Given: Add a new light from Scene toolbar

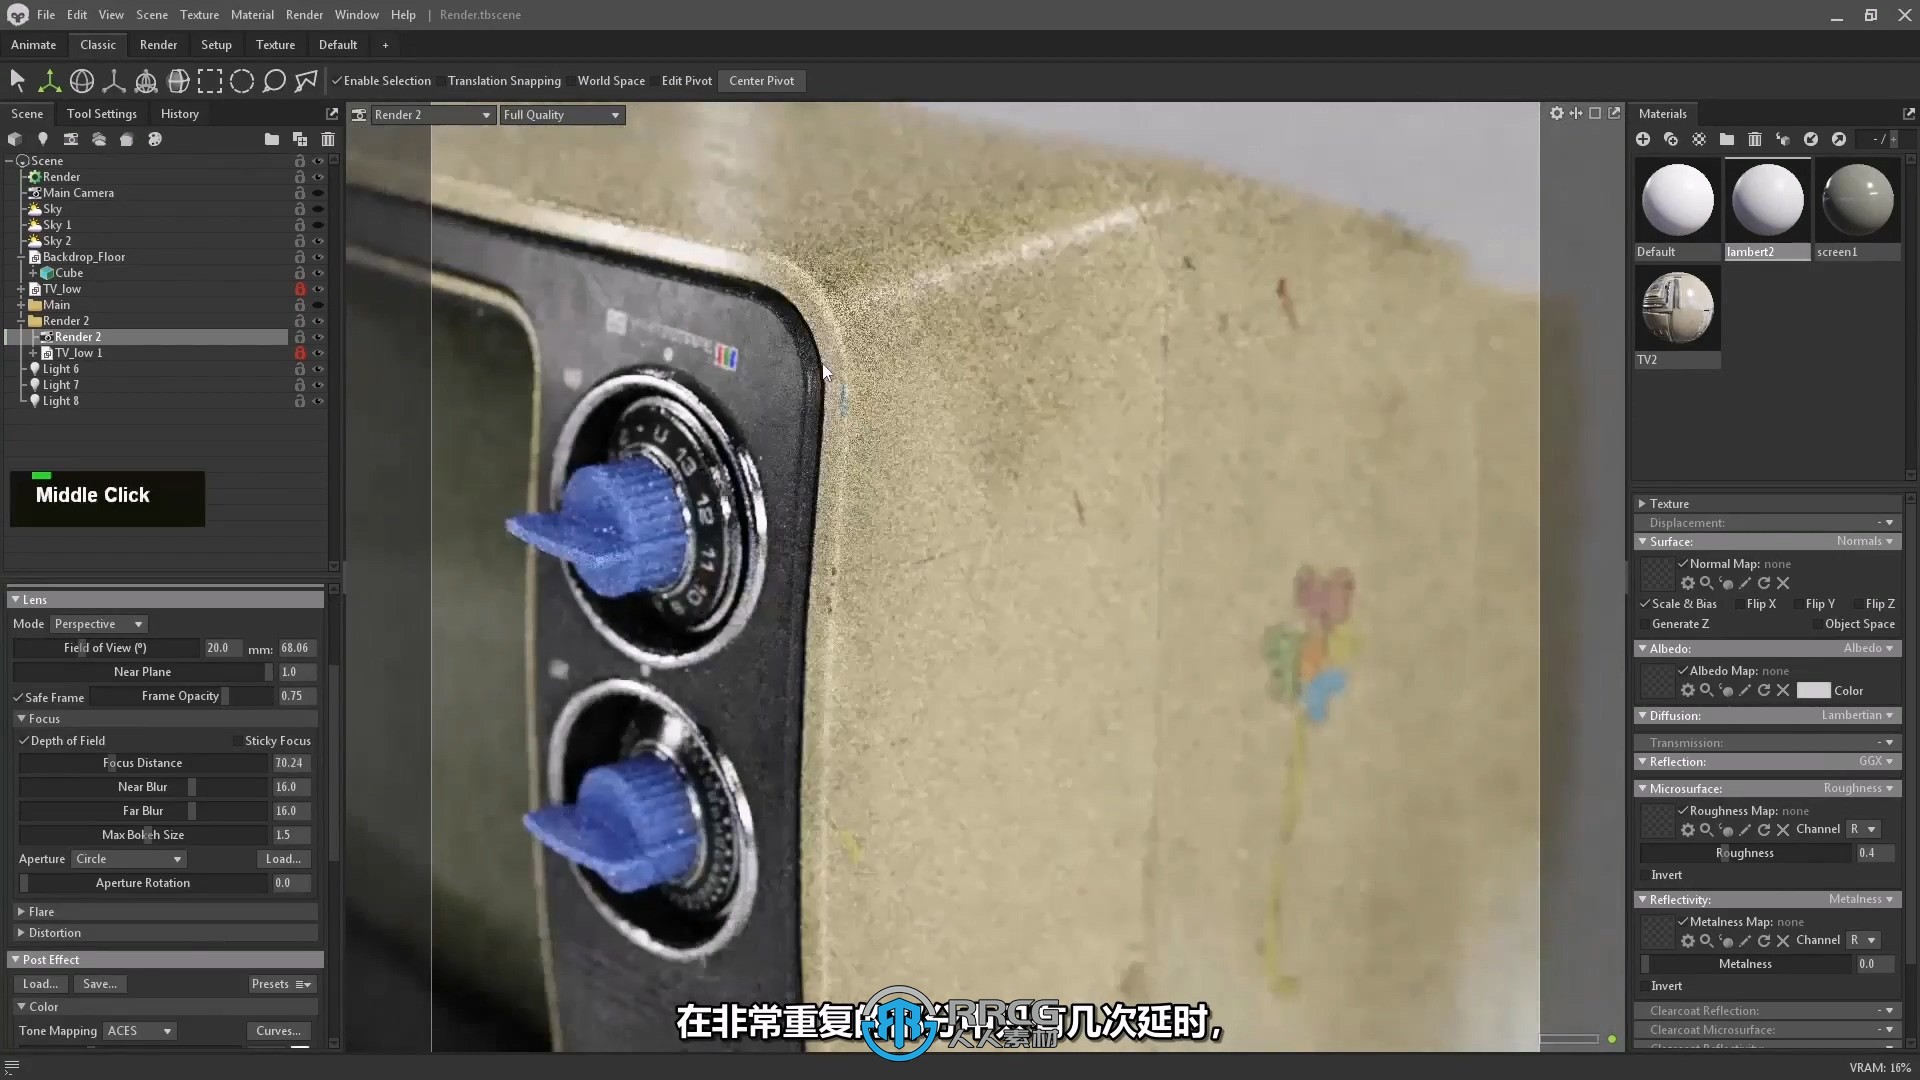Looking at the screenshot, I should [x=43, y=139].
